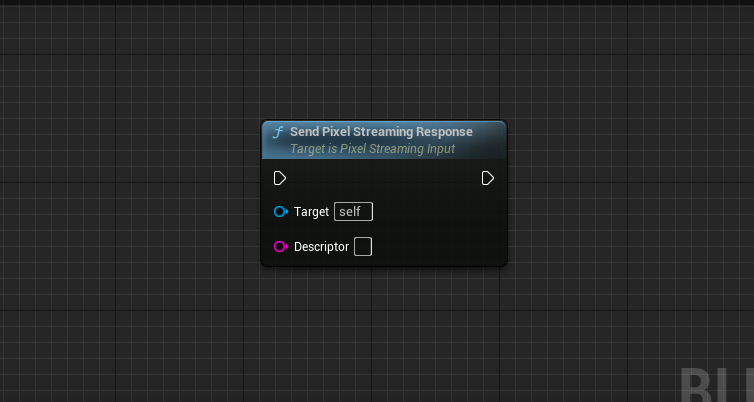Select the Send Pixel Streaming Response title
Screen dimensions: 754x402
[x=381, y=132]
